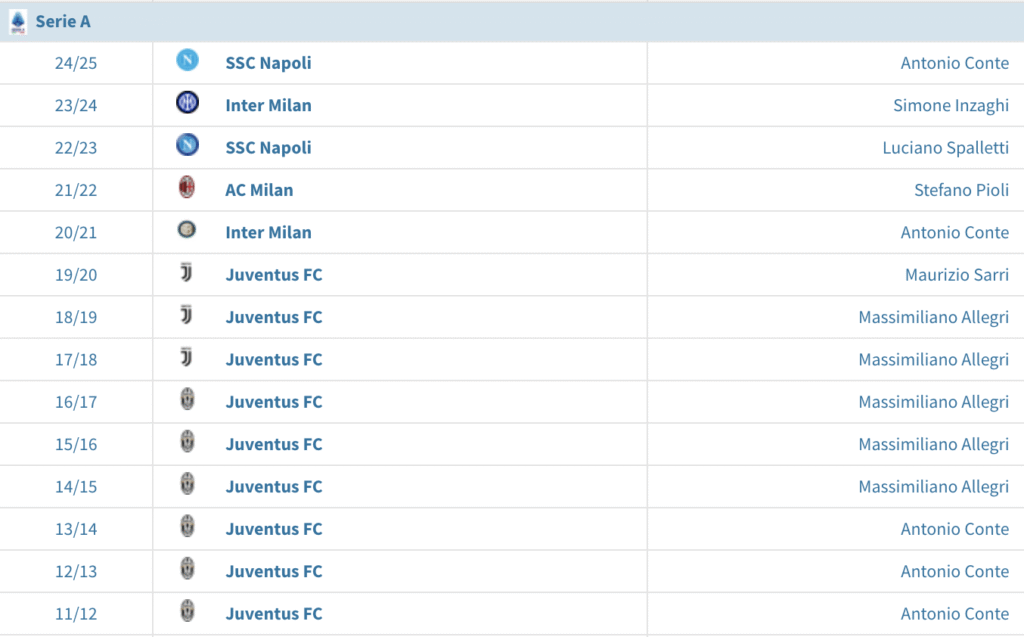Select the 18/19 season link
1024x637 pixels.
coord(76,317)
